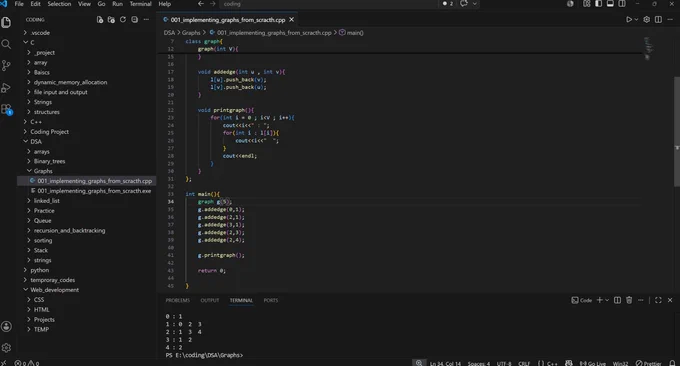Viewport: 680px width, 366px height.
Task: Maximize the terminal panel size
Action: 658,300
